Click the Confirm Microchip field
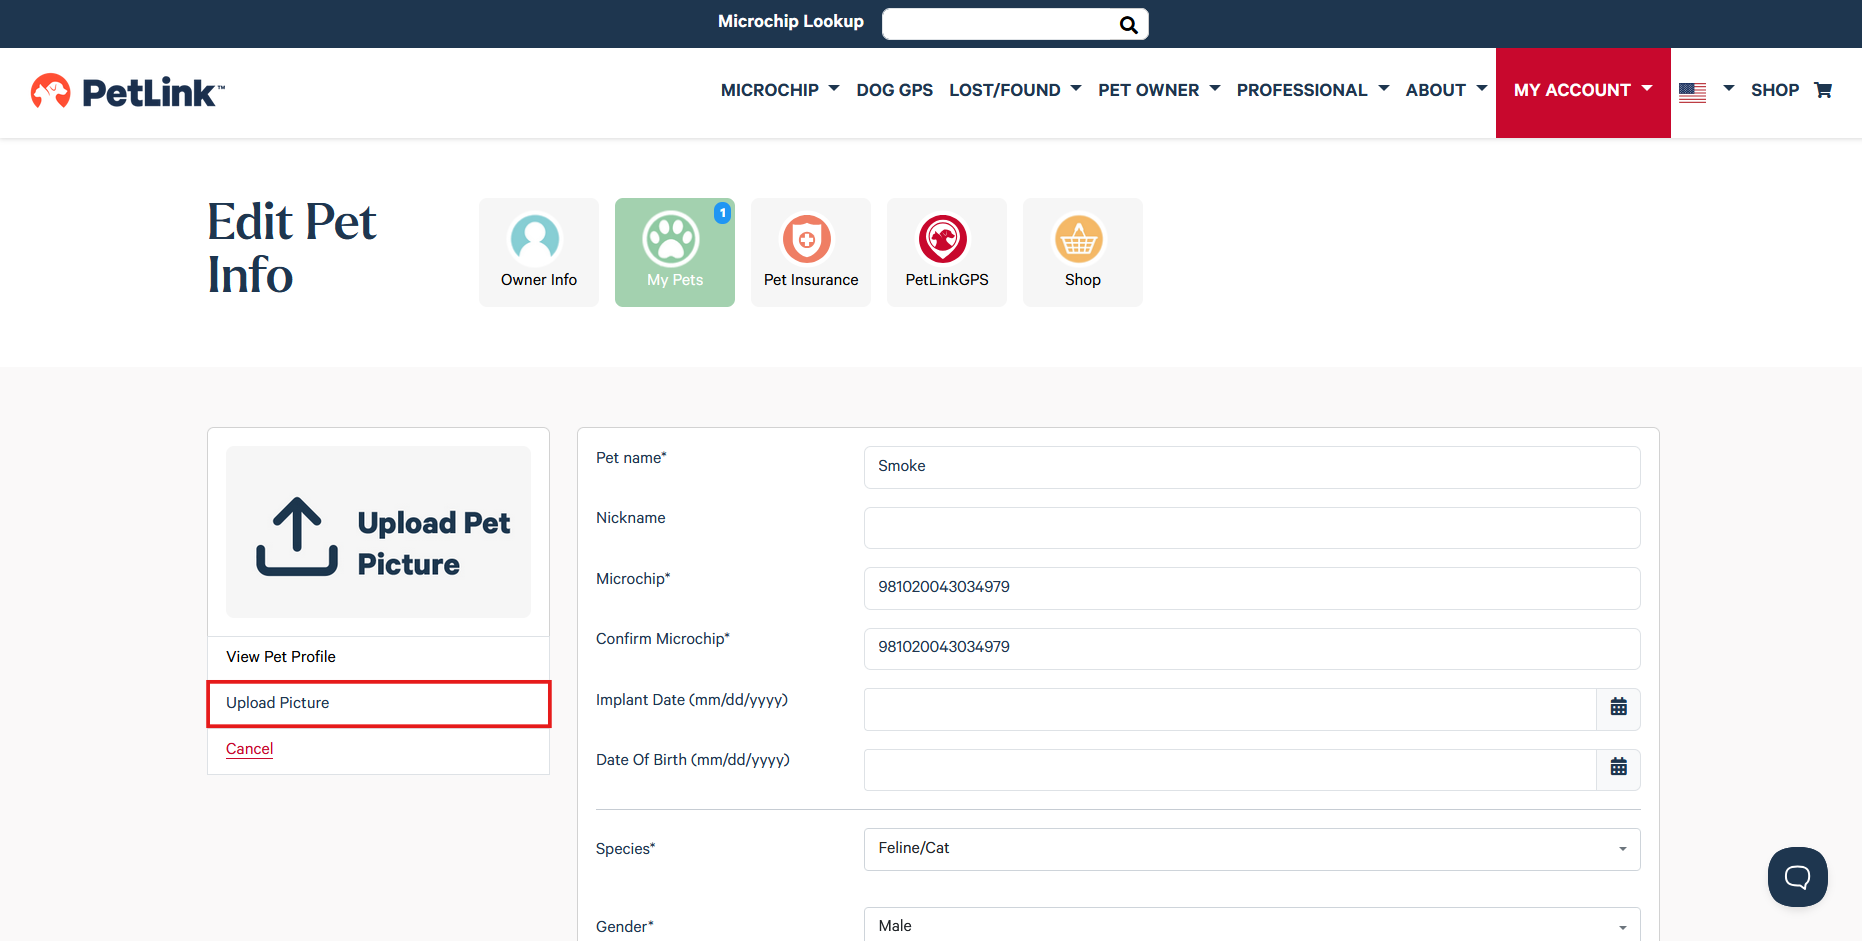The width and height of the screenshot is (1862, 941). [x=1252, y=649]
